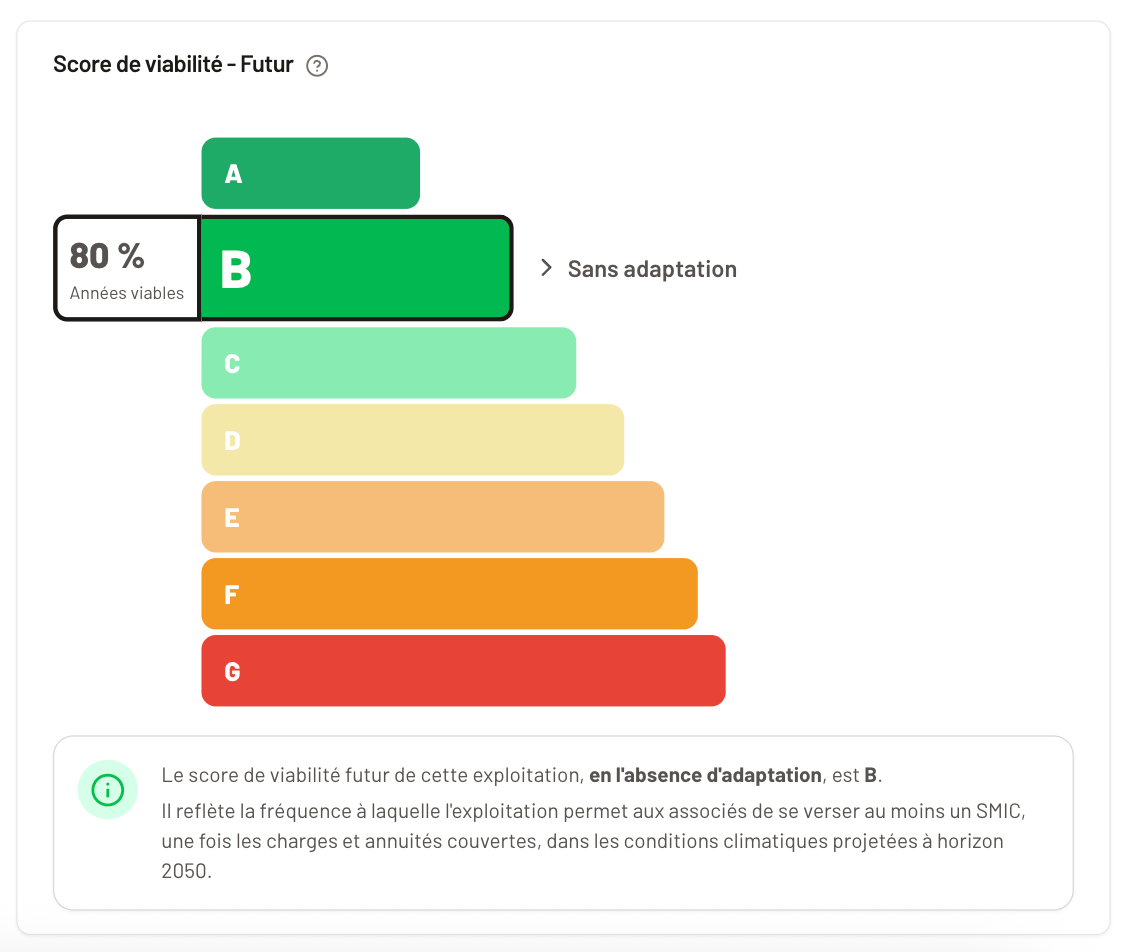Select the red G score bar

coord(463,671)
